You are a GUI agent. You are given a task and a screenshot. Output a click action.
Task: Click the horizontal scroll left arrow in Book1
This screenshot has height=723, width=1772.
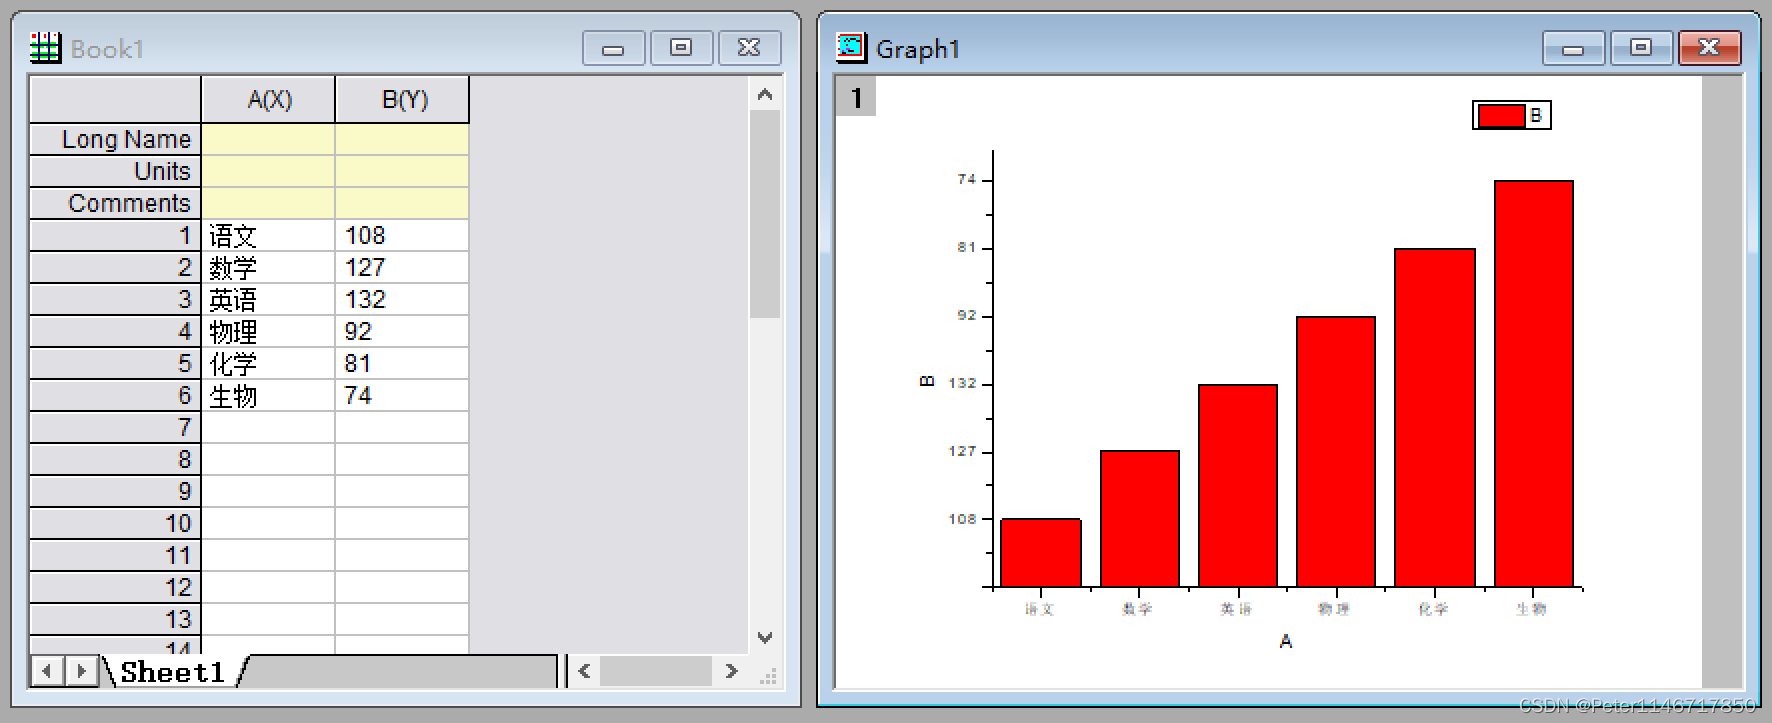click(585, 671)
